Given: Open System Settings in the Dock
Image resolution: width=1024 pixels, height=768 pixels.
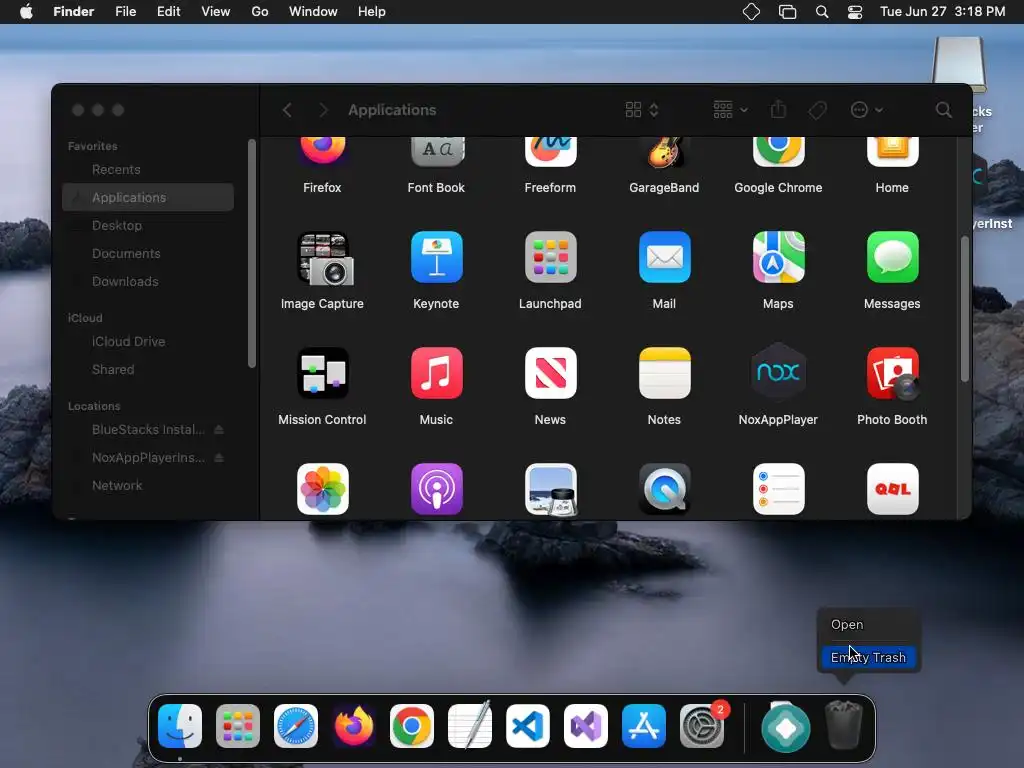Looking at the screenshot, I should click(x=702, y=726).
